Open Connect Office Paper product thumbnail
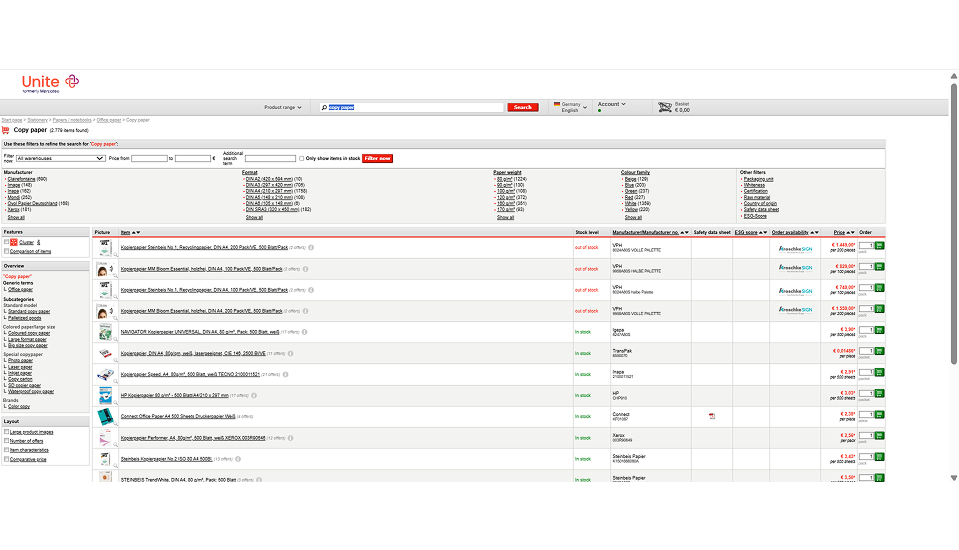The height and width of the screenshot is (550, 959). click(x=105, y=417)
